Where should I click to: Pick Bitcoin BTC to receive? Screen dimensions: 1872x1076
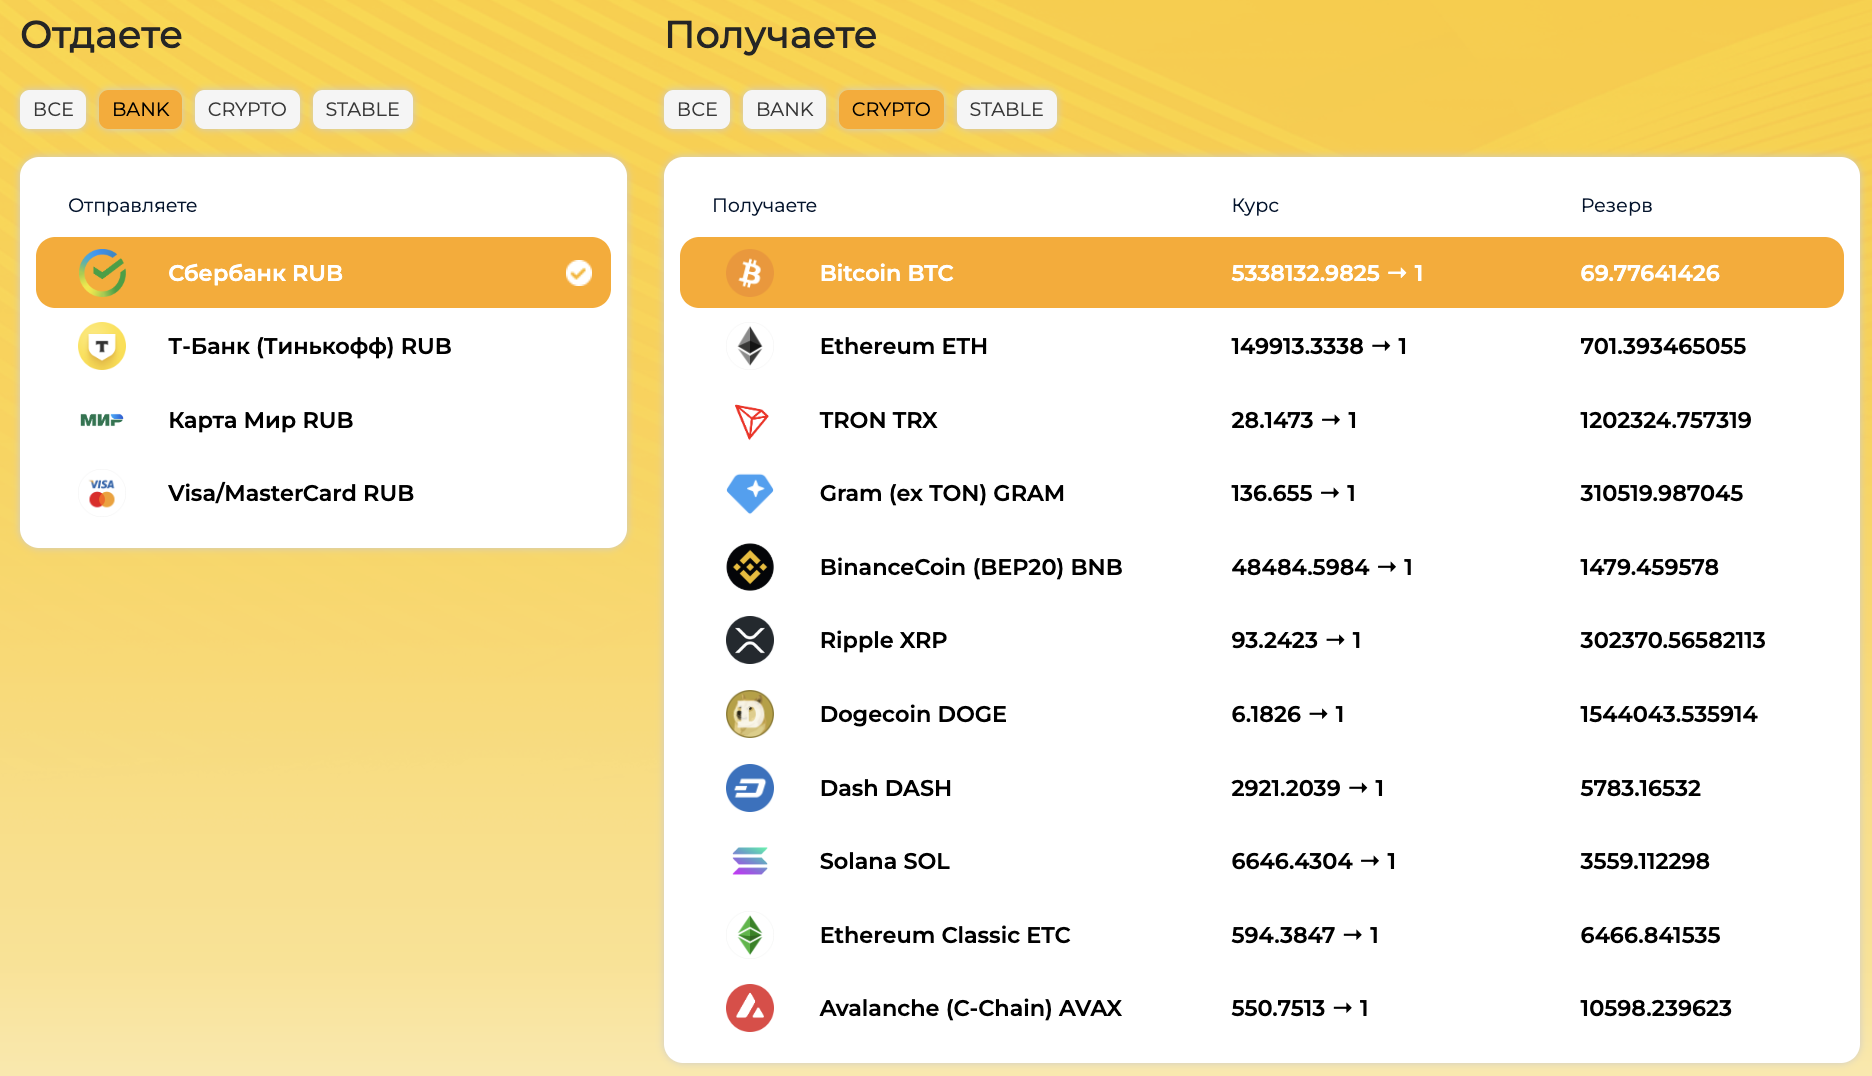[x=1262, y=273]
